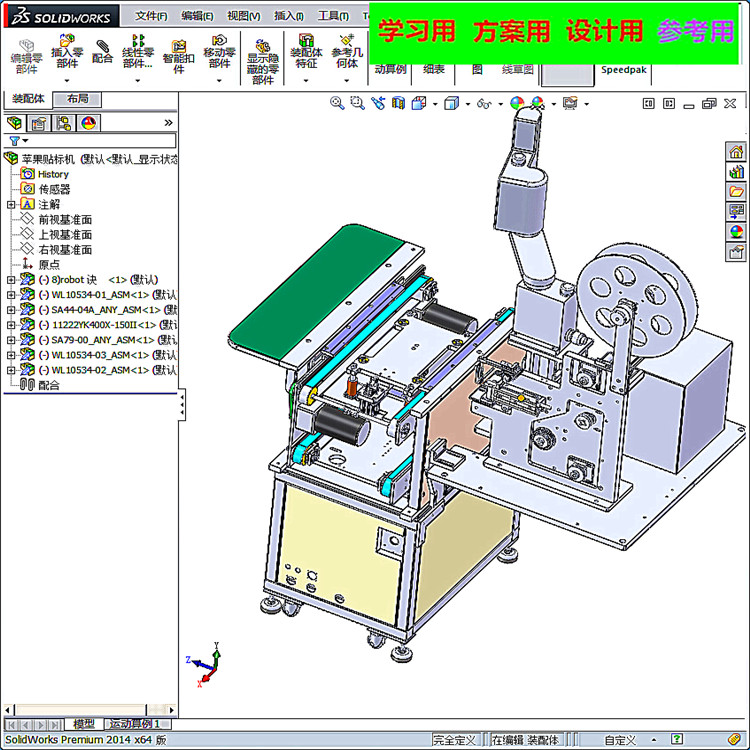
Task: Expand WL10534-02_ASM<1> tree node
Action: point(11,370)
